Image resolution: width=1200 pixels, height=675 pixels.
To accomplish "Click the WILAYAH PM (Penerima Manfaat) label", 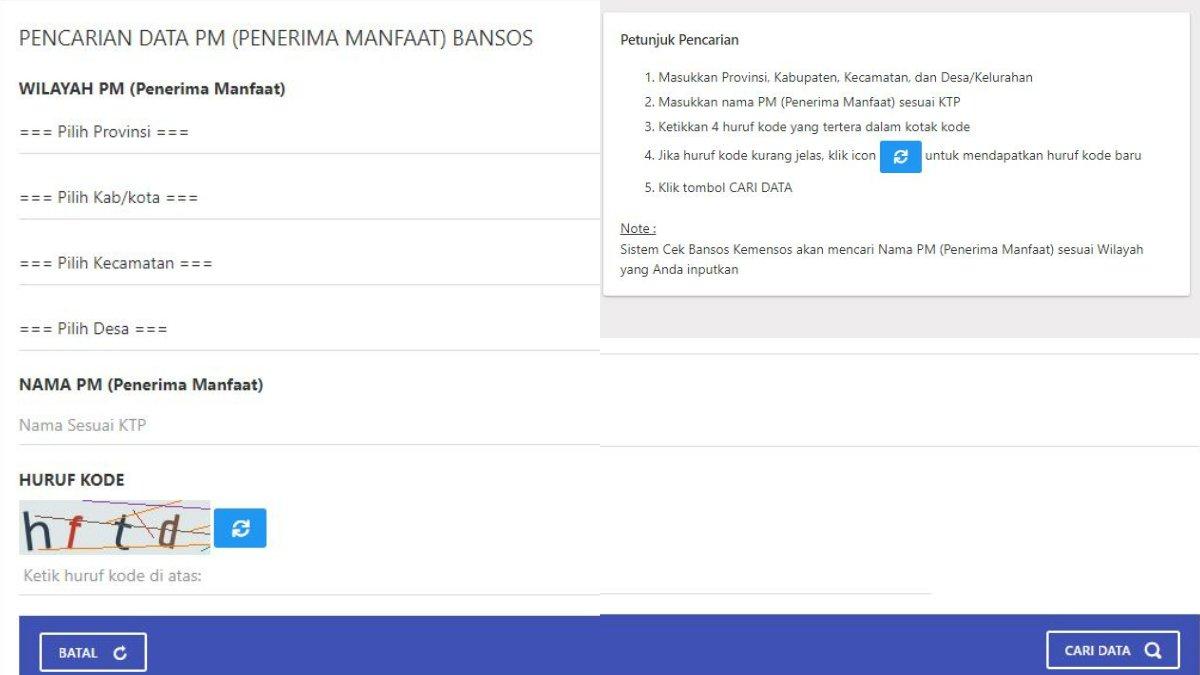I will pyautogui.click(x=152, y=89).
